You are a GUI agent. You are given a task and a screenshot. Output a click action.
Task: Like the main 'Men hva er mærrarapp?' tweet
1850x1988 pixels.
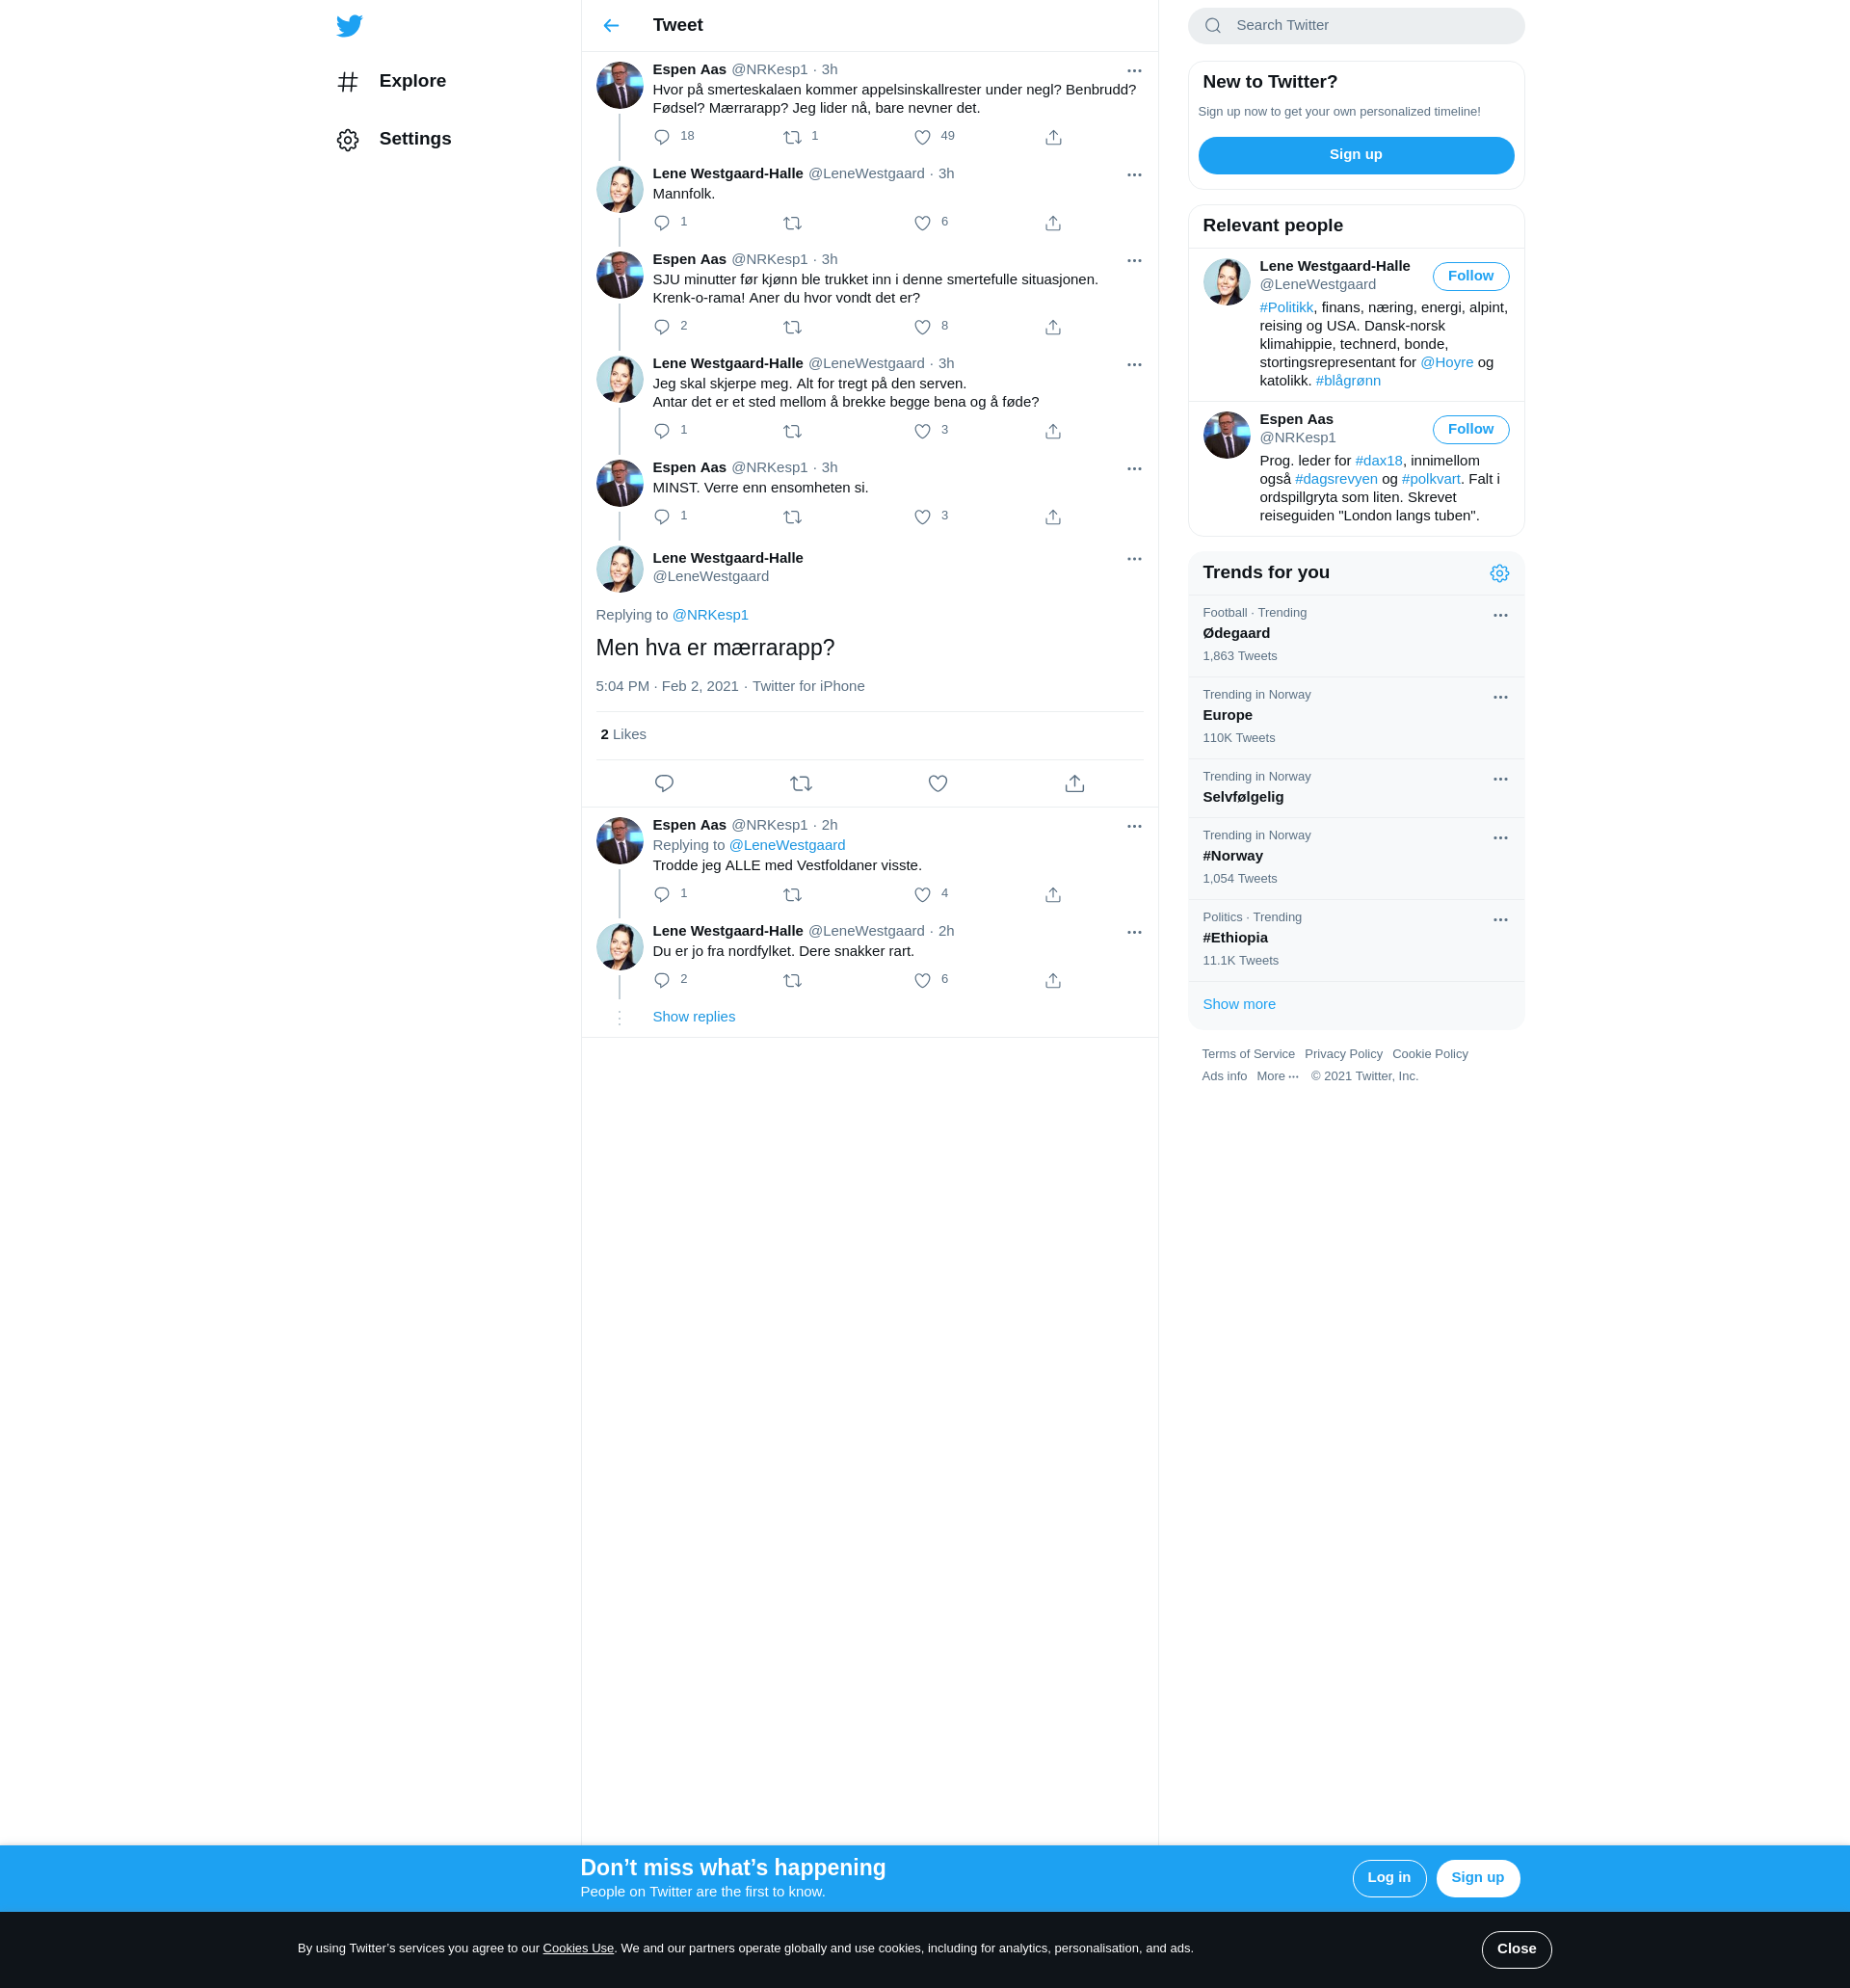[938, 784]
